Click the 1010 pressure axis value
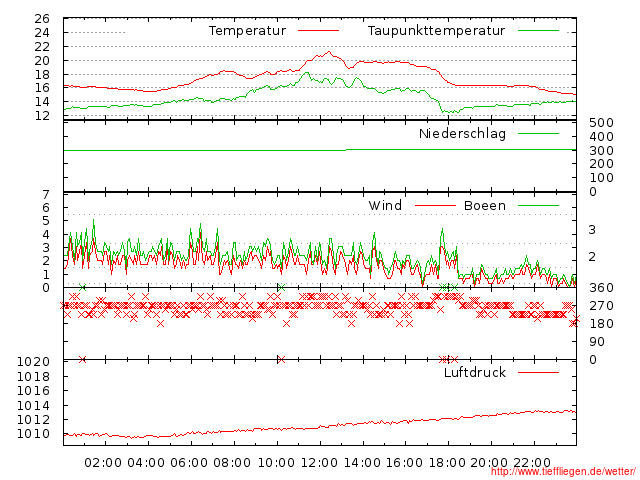 (33, 434)
